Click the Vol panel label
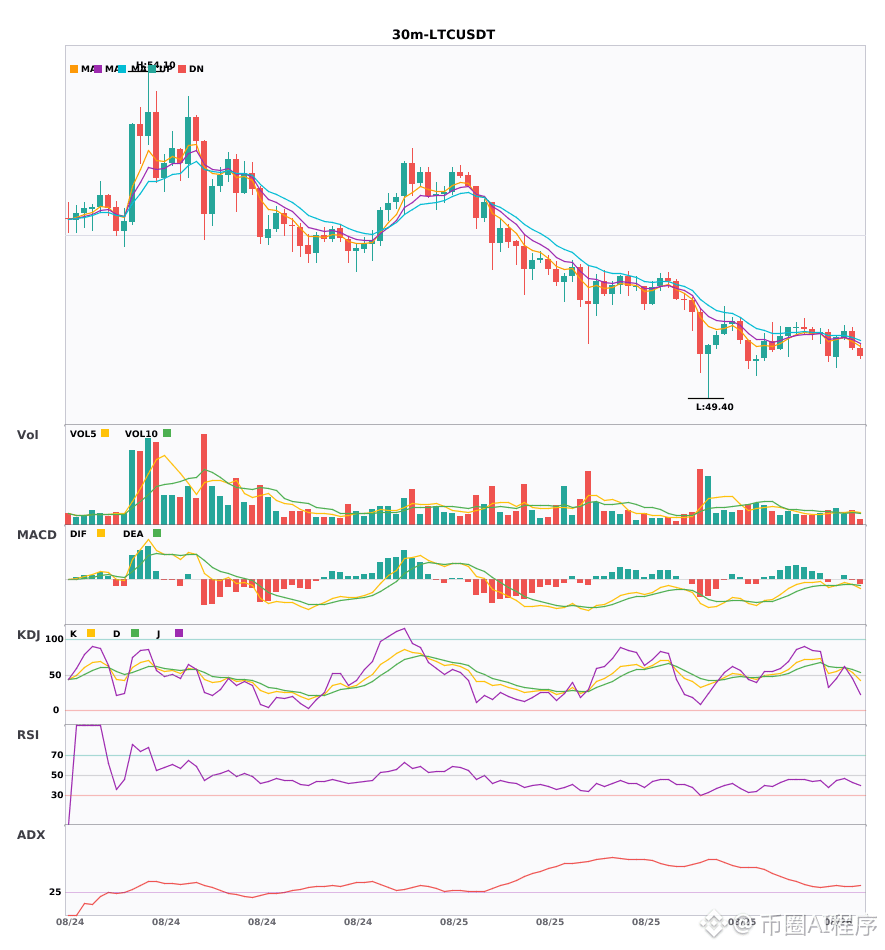 [x=27, y=435]
